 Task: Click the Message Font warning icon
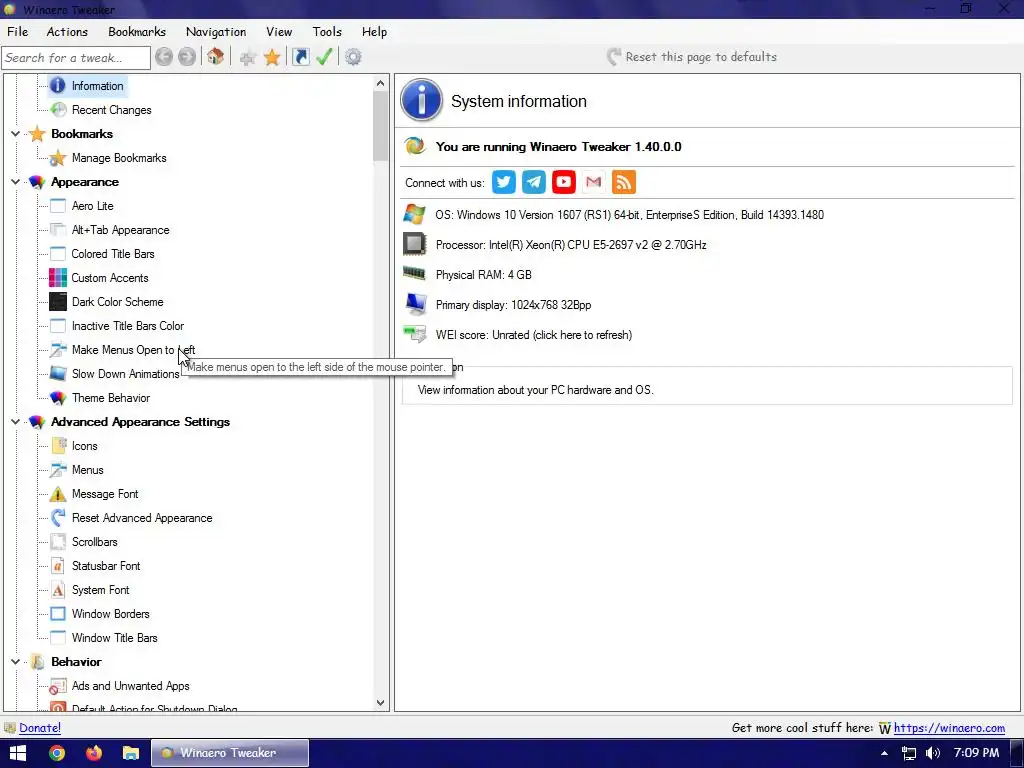58,494
